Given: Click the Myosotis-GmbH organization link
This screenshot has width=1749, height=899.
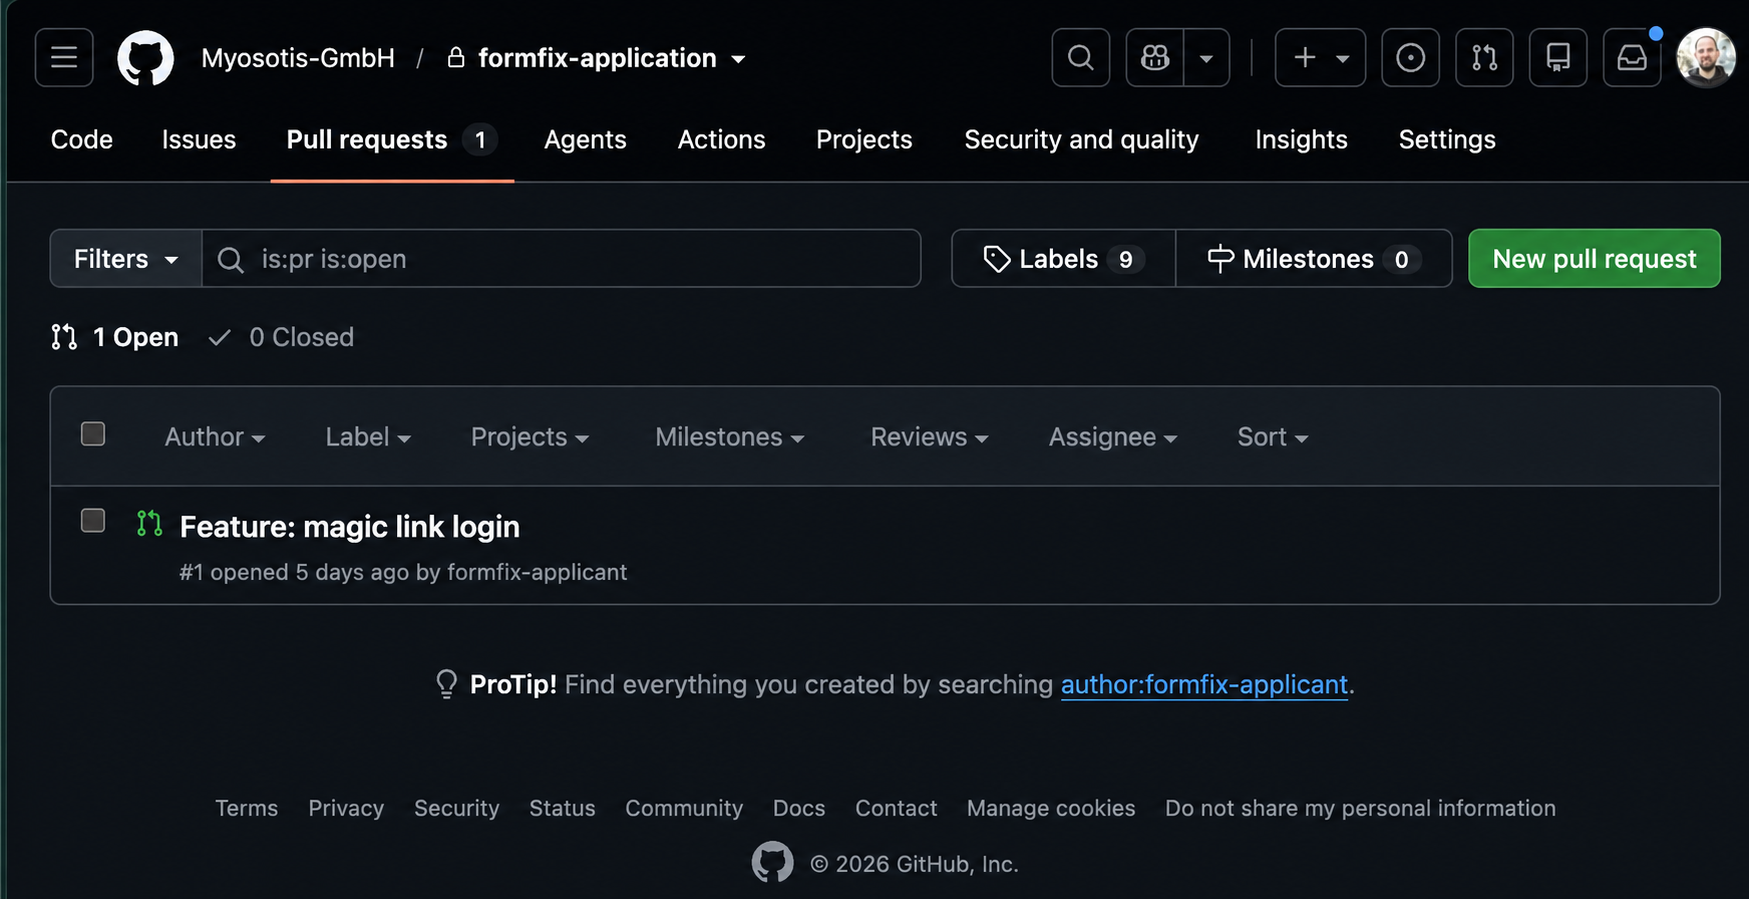Looking at the screenshot, I should tap(298, 58).
